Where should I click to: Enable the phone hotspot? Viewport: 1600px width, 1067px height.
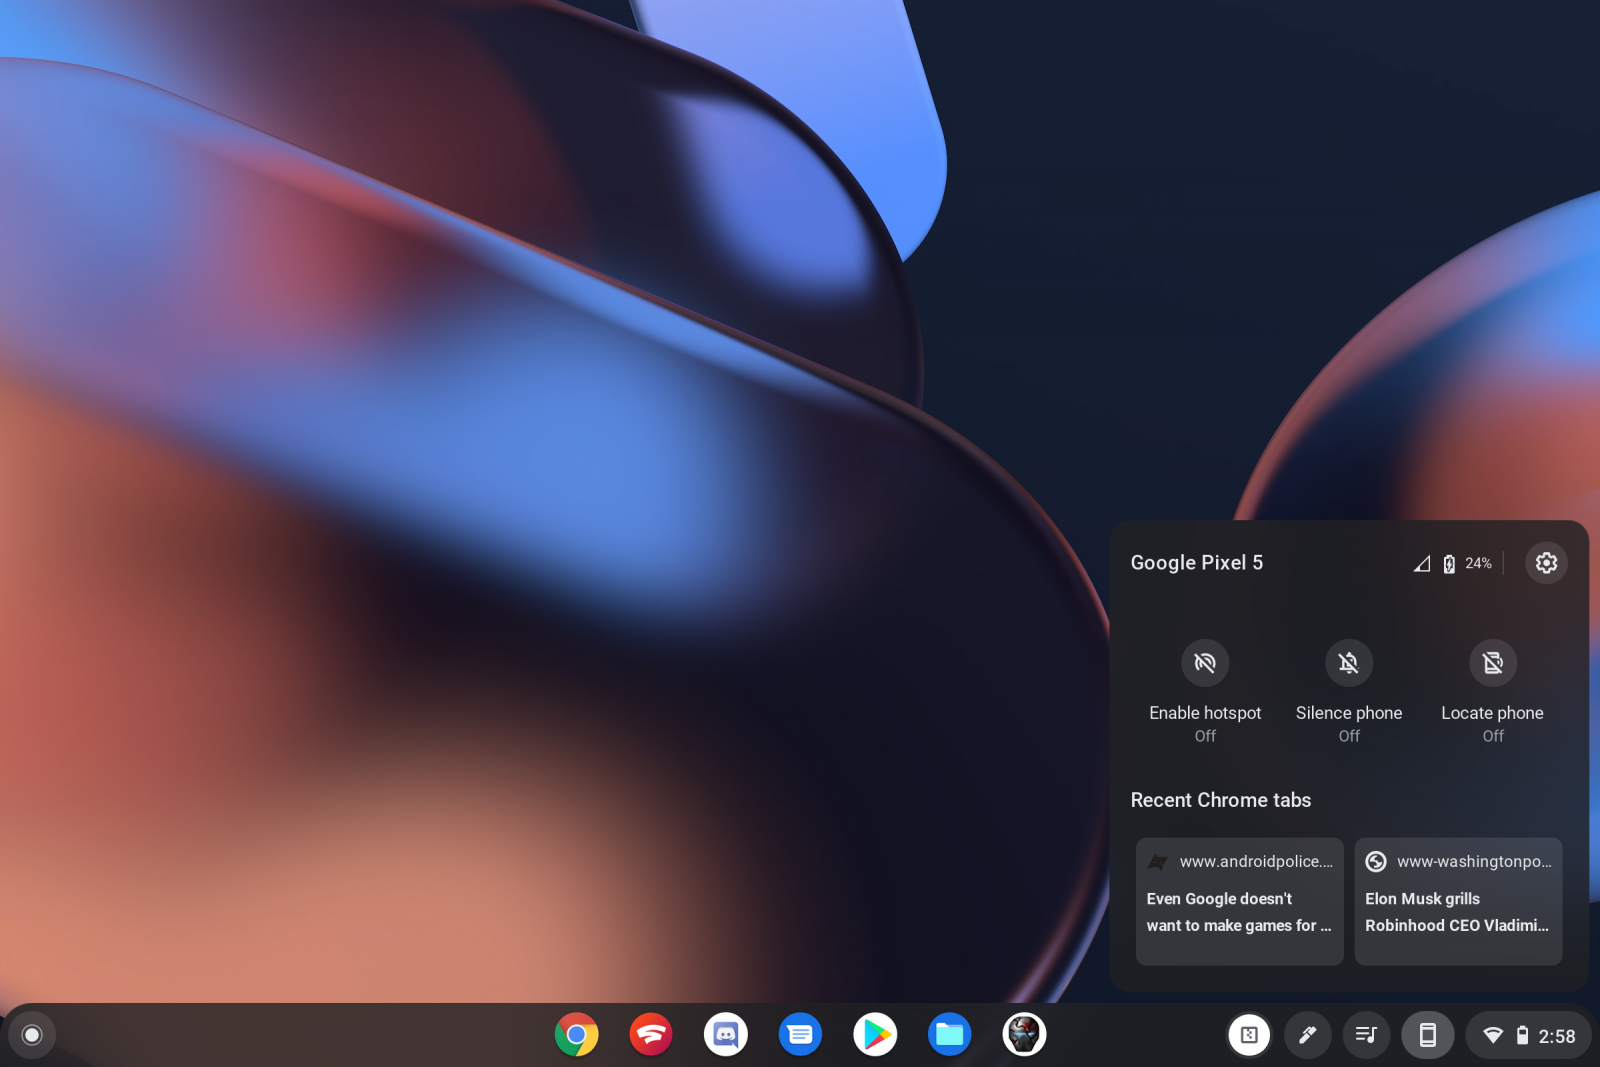click(x=1204, y=662)
